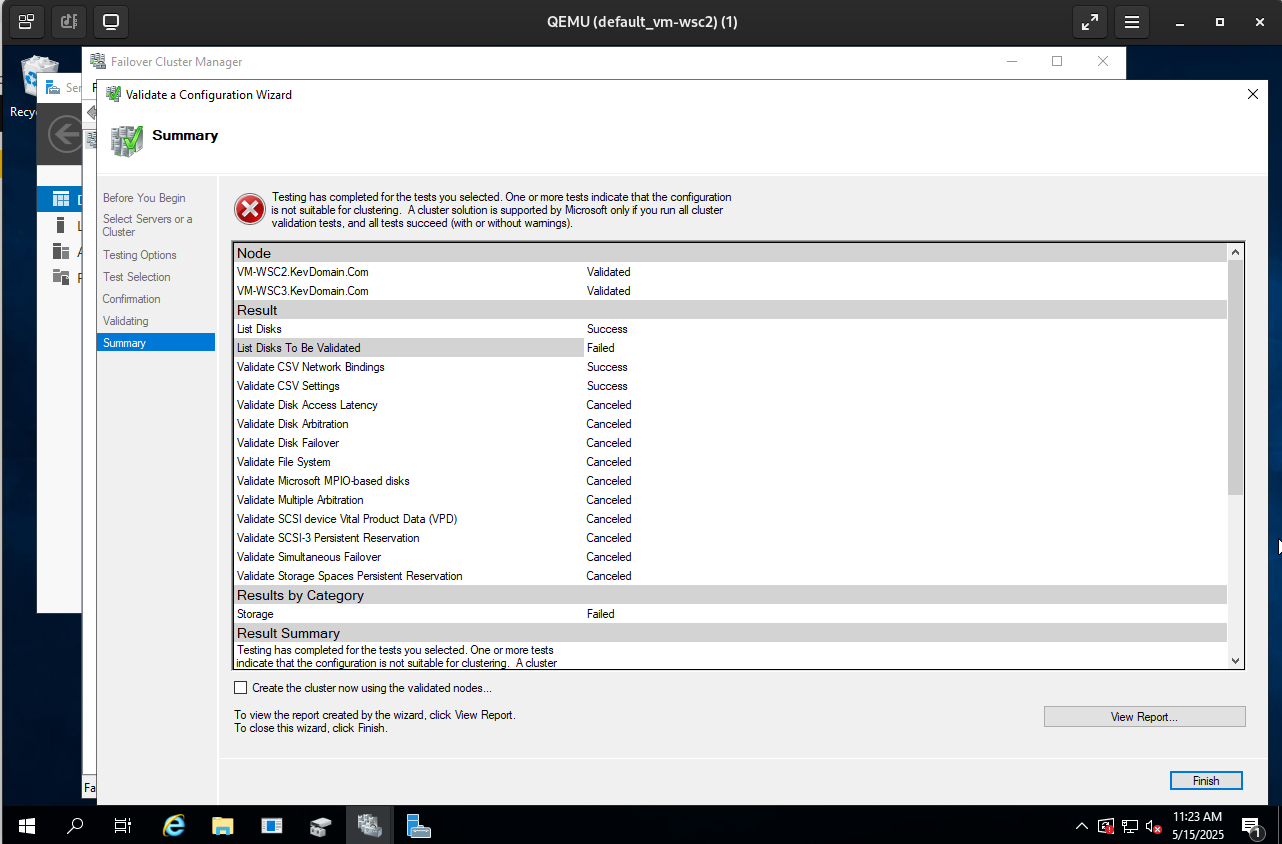Select the 'Validate CSV Network Bindings' row
Image resolution: width=1282 pixels, height=844 pixels.
coord(730,367)
